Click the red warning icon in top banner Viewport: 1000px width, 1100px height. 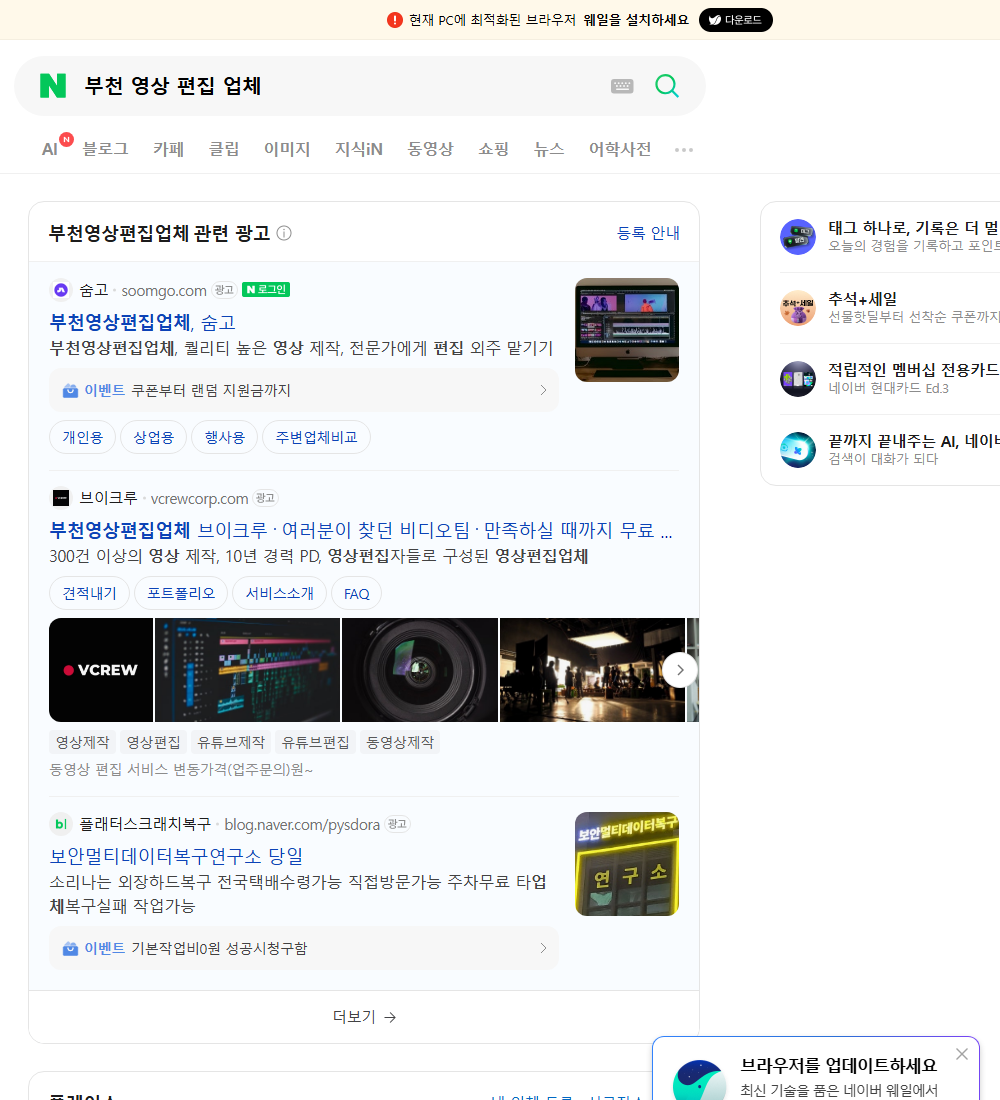pyautogui.click(x=395, y=20)
